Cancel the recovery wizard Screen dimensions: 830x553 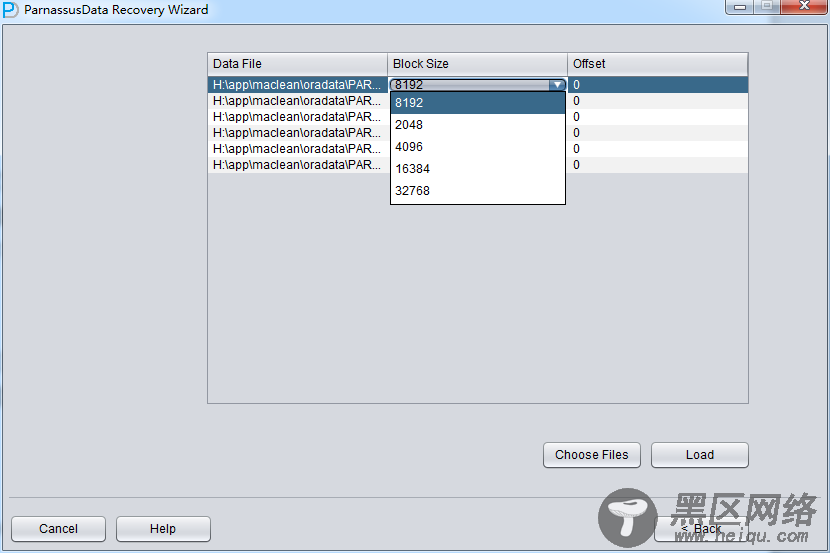(58, 529)
